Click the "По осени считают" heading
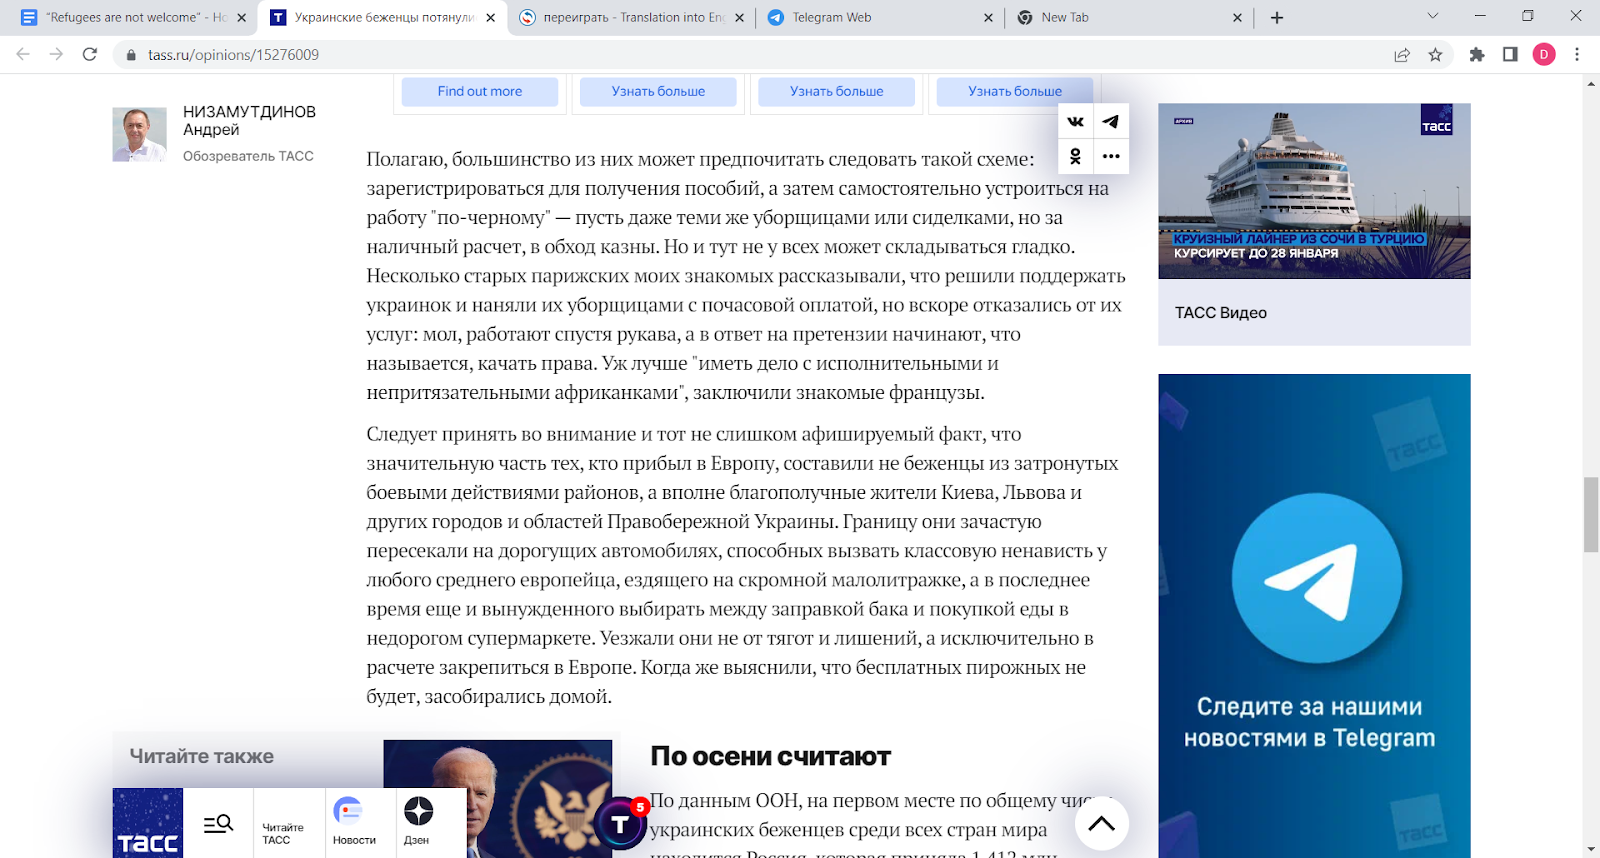Viewport: 1600px width, 858px height. [770, 756]
